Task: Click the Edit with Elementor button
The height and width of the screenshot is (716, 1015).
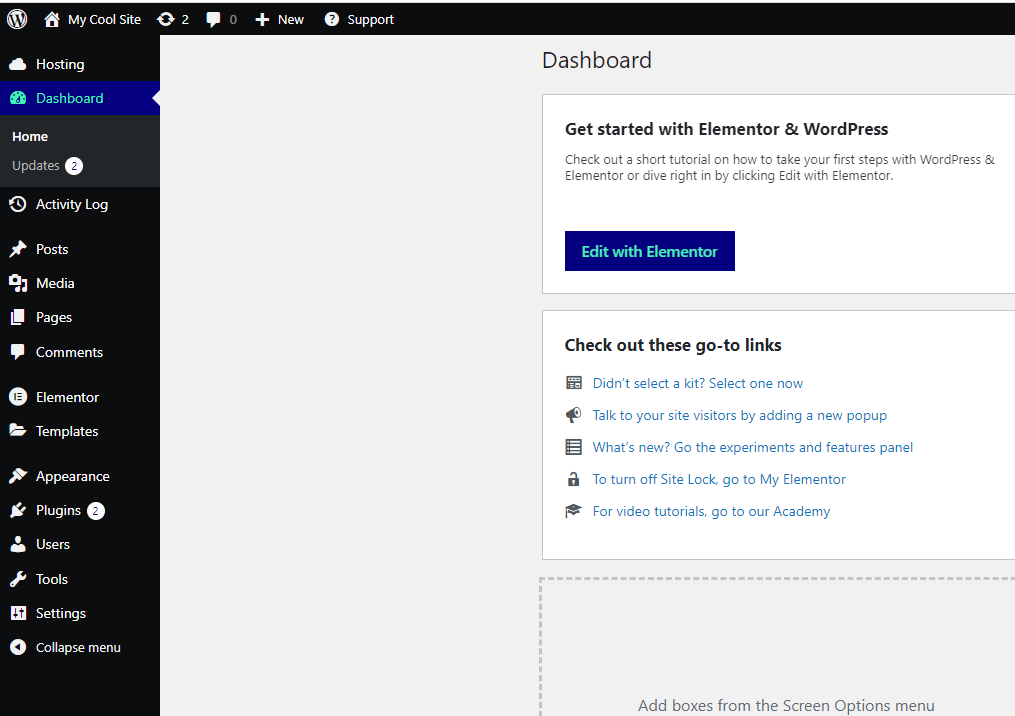Action: (649, 251)
